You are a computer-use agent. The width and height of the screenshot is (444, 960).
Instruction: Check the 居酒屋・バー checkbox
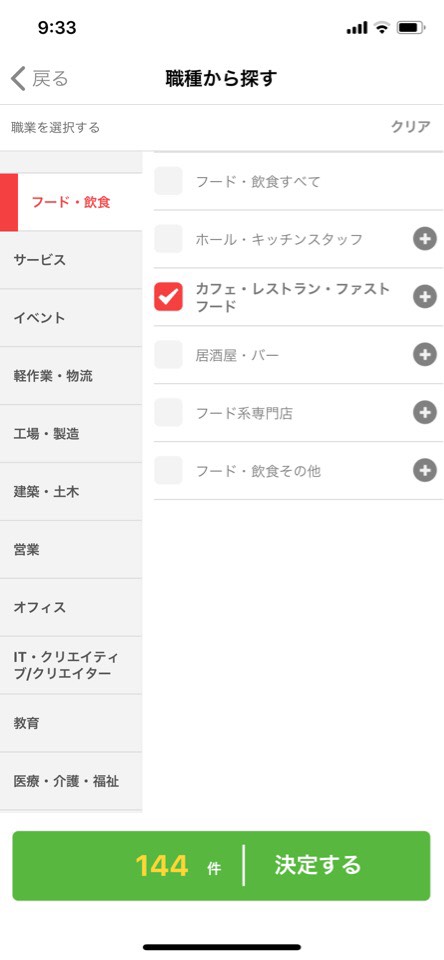(x=168, y=354)
